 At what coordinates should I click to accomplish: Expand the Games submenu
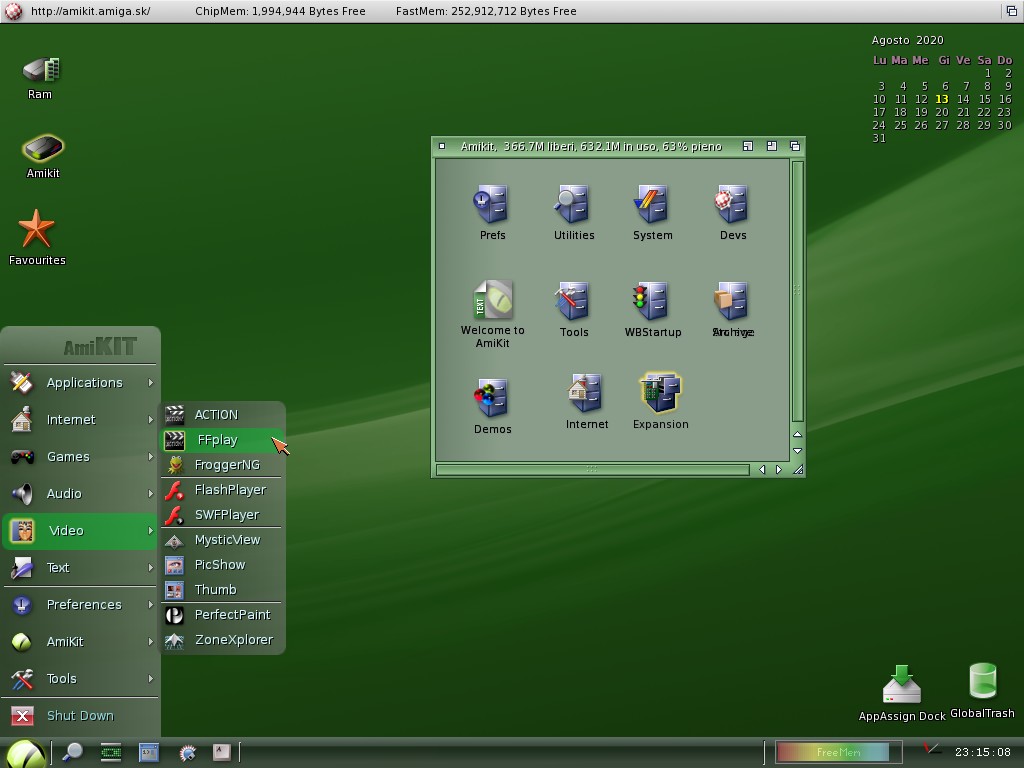68,457
